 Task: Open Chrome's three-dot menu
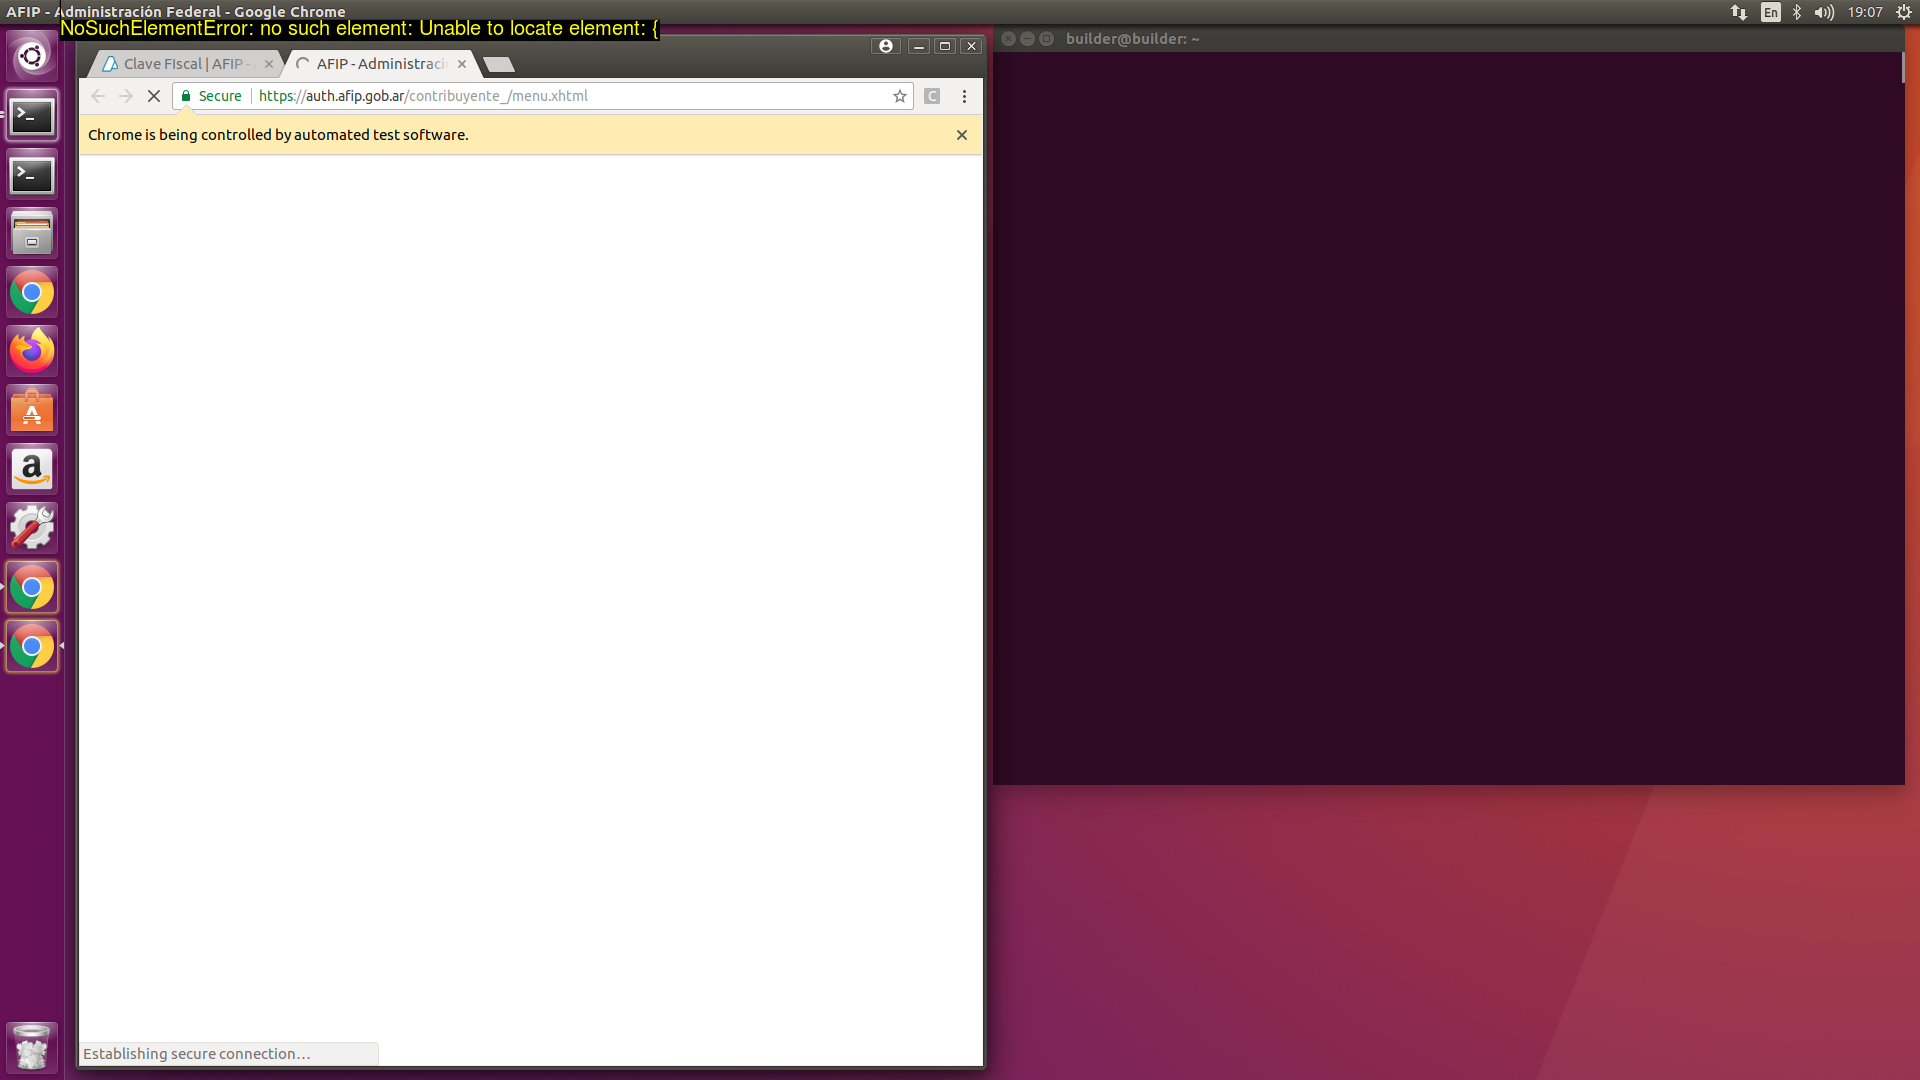tap(964, 96)
